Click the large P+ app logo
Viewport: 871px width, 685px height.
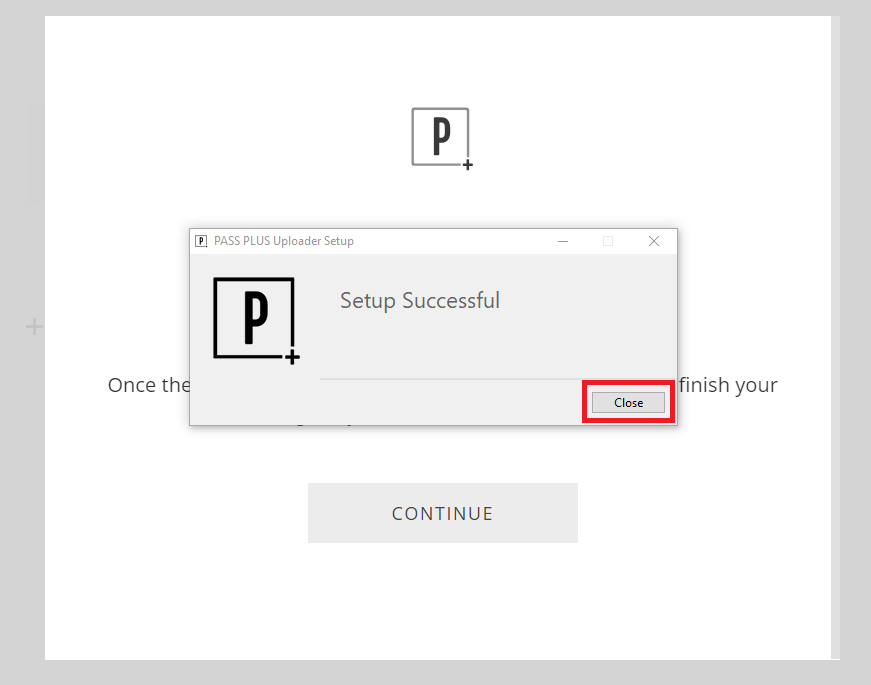coord(440,137)
